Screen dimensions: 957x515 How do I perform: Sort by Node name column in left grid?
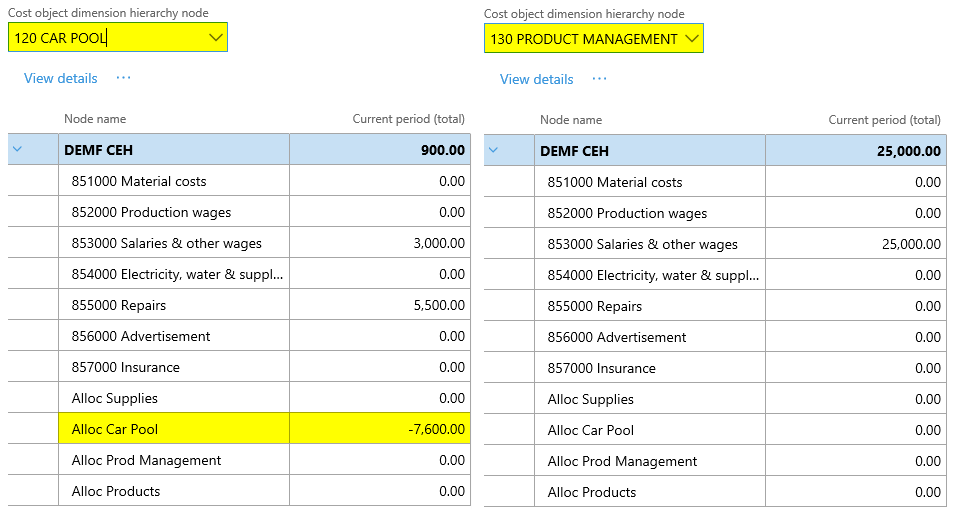(x=95, y=119)
